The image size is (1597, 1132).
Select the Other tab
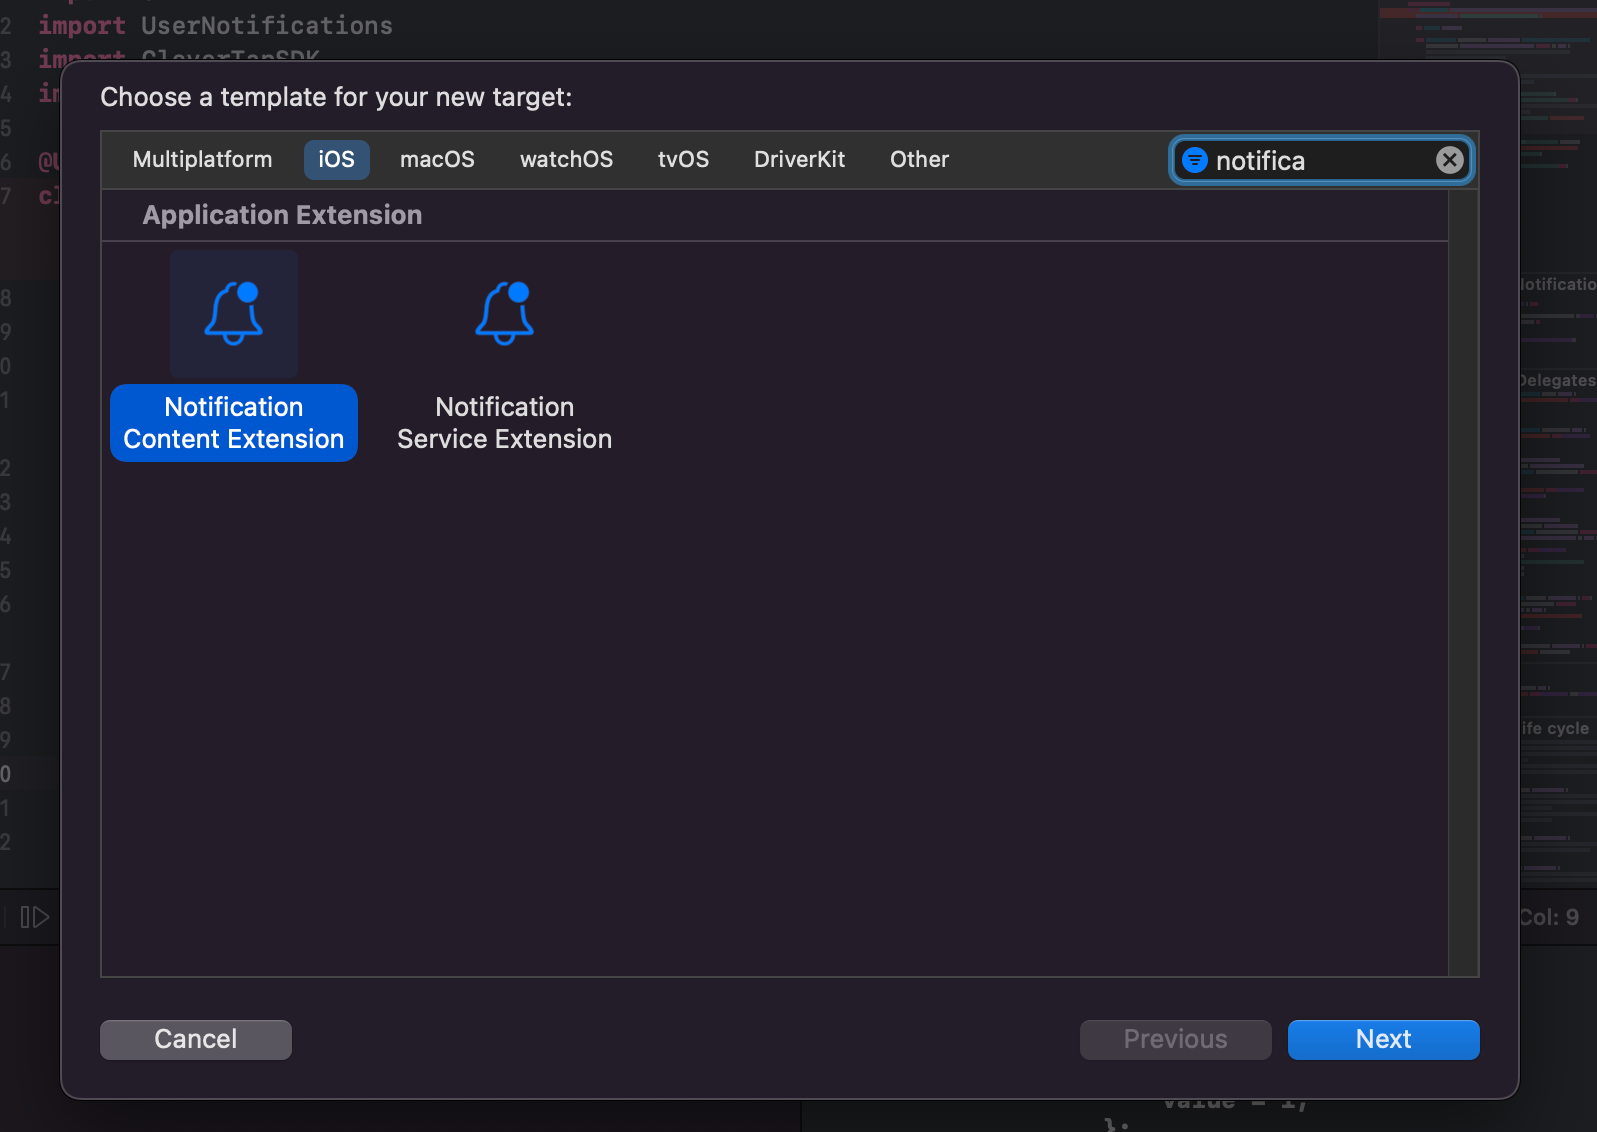click(919, 160)
